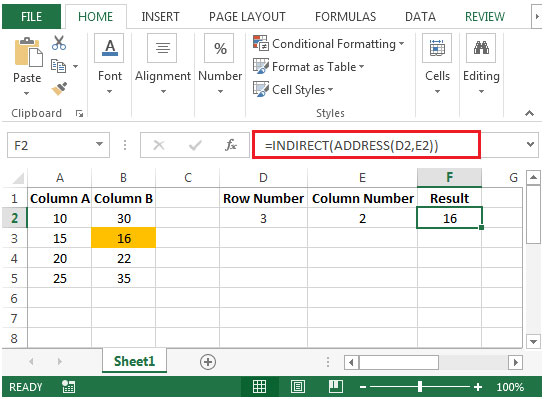
Task: Click the 100% zoom level
Action: [x=510, y=387]
